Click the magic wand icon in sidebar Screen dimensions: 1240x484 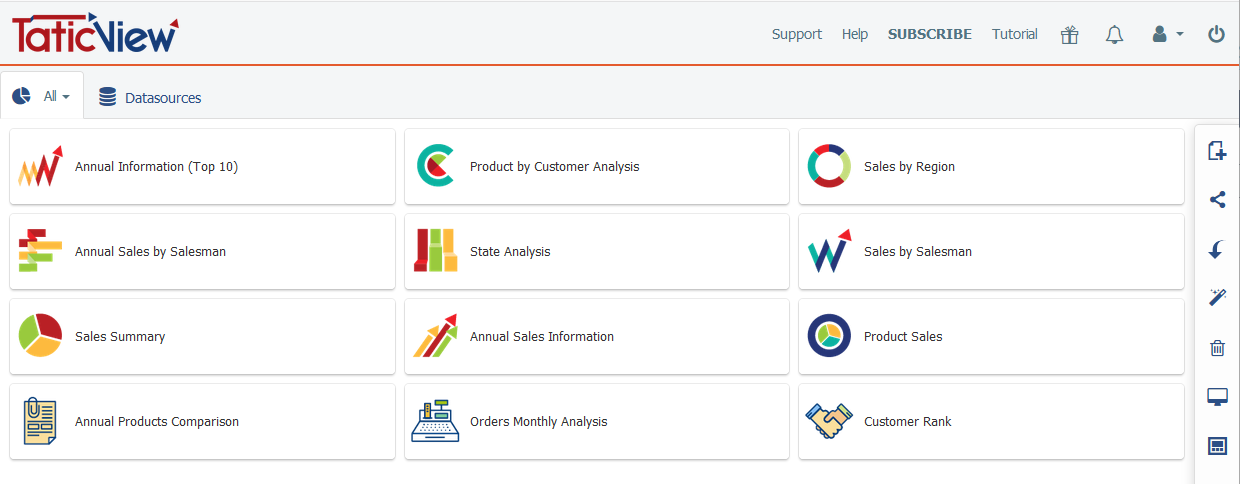click(1217, 297)
